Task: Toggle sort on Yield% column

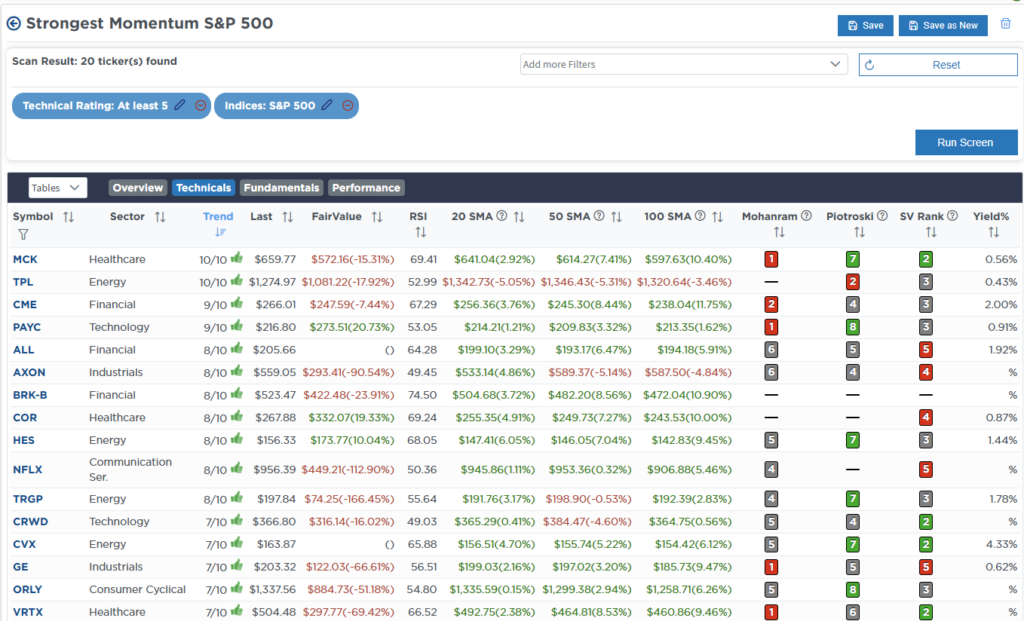Action: (x=993, y=232)
